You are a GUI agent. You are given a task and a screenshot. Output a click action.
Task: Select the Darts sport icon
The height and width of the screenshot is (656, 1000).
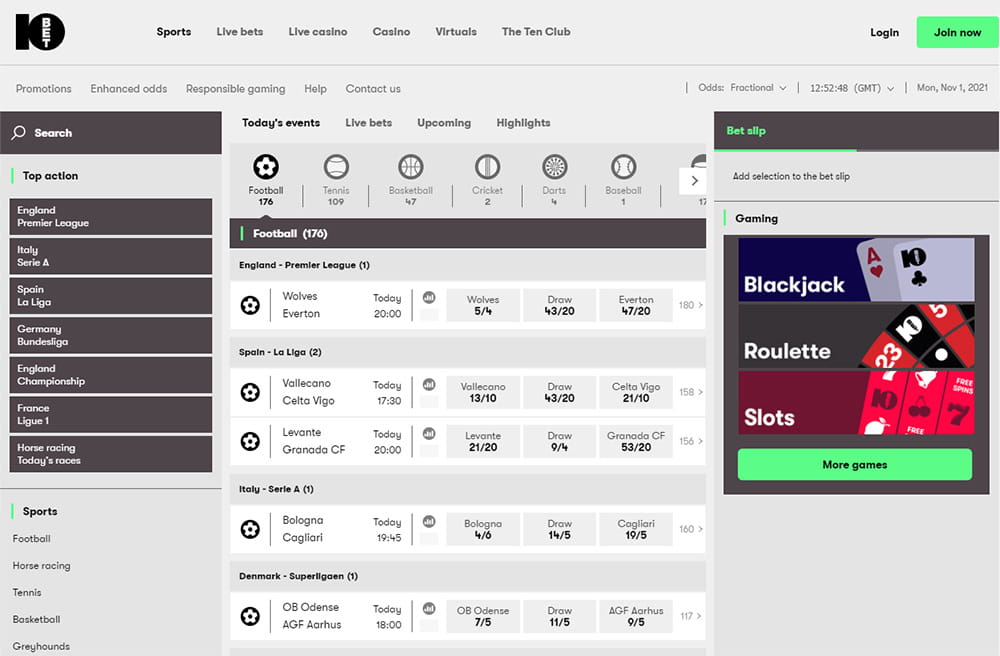click(554, 167)
